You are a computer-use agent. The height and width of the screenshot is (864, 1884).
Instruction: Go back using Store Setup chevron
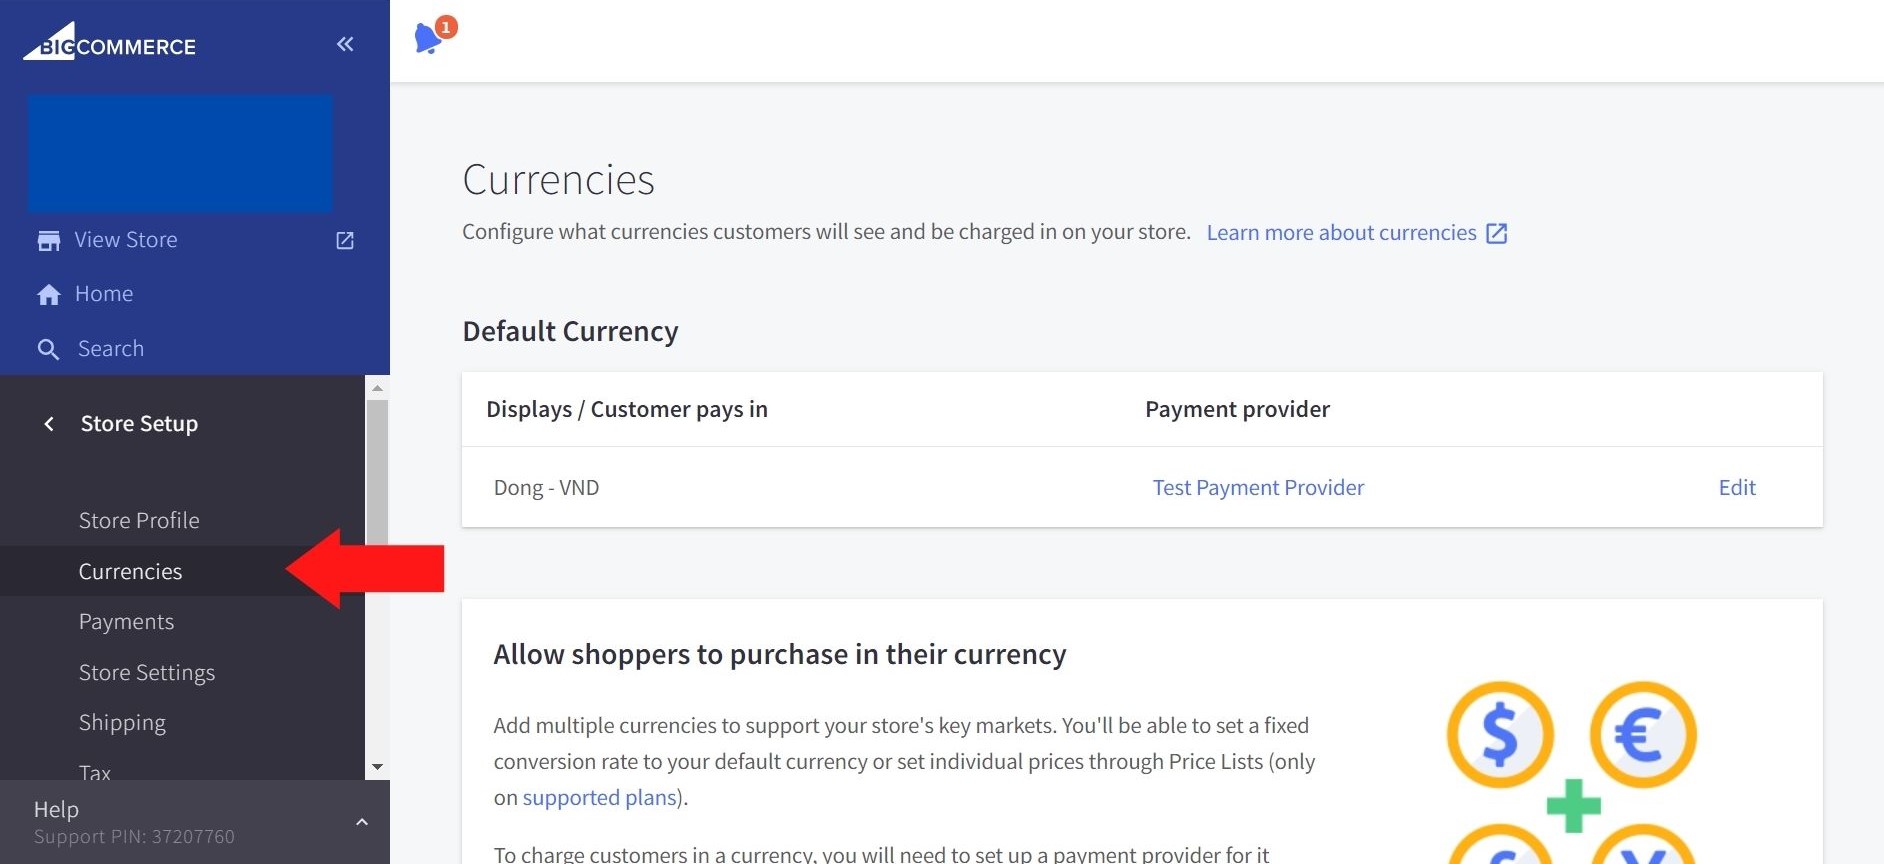coord(49,424)
